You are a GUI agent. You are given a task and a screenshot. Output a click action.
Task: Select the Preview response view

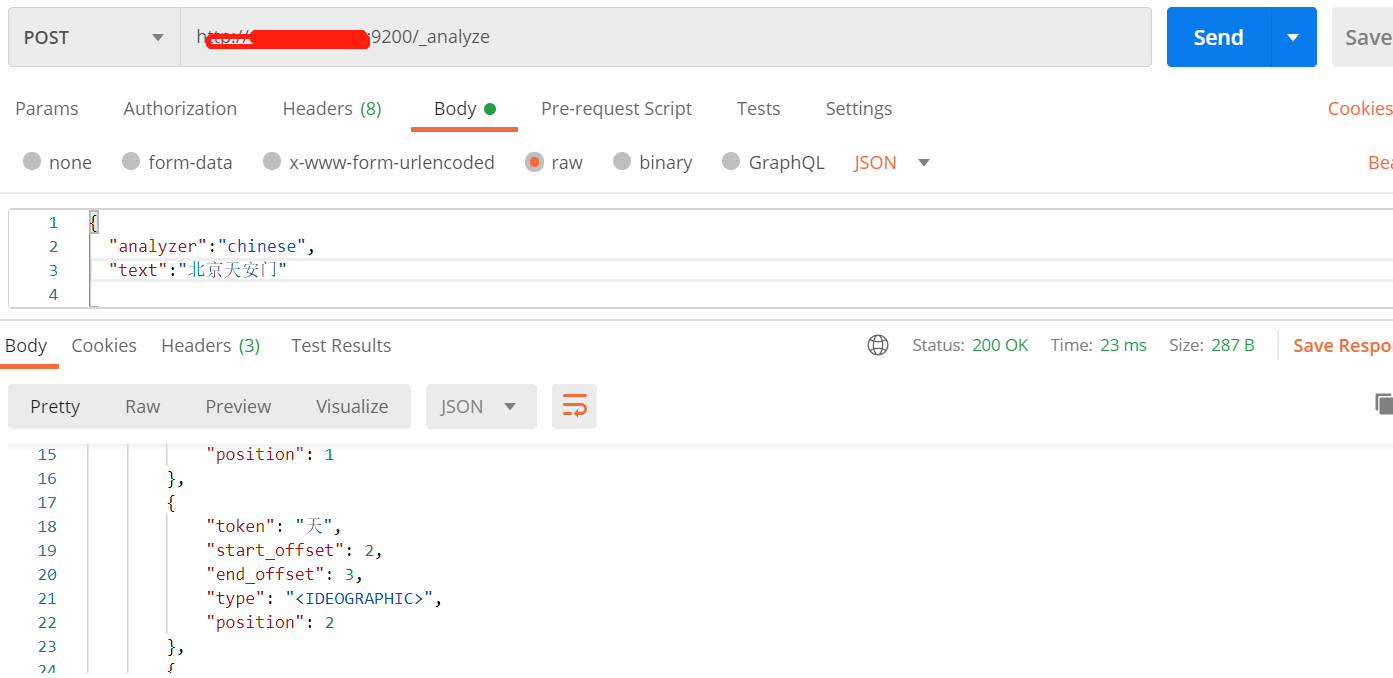pos(238,406)
